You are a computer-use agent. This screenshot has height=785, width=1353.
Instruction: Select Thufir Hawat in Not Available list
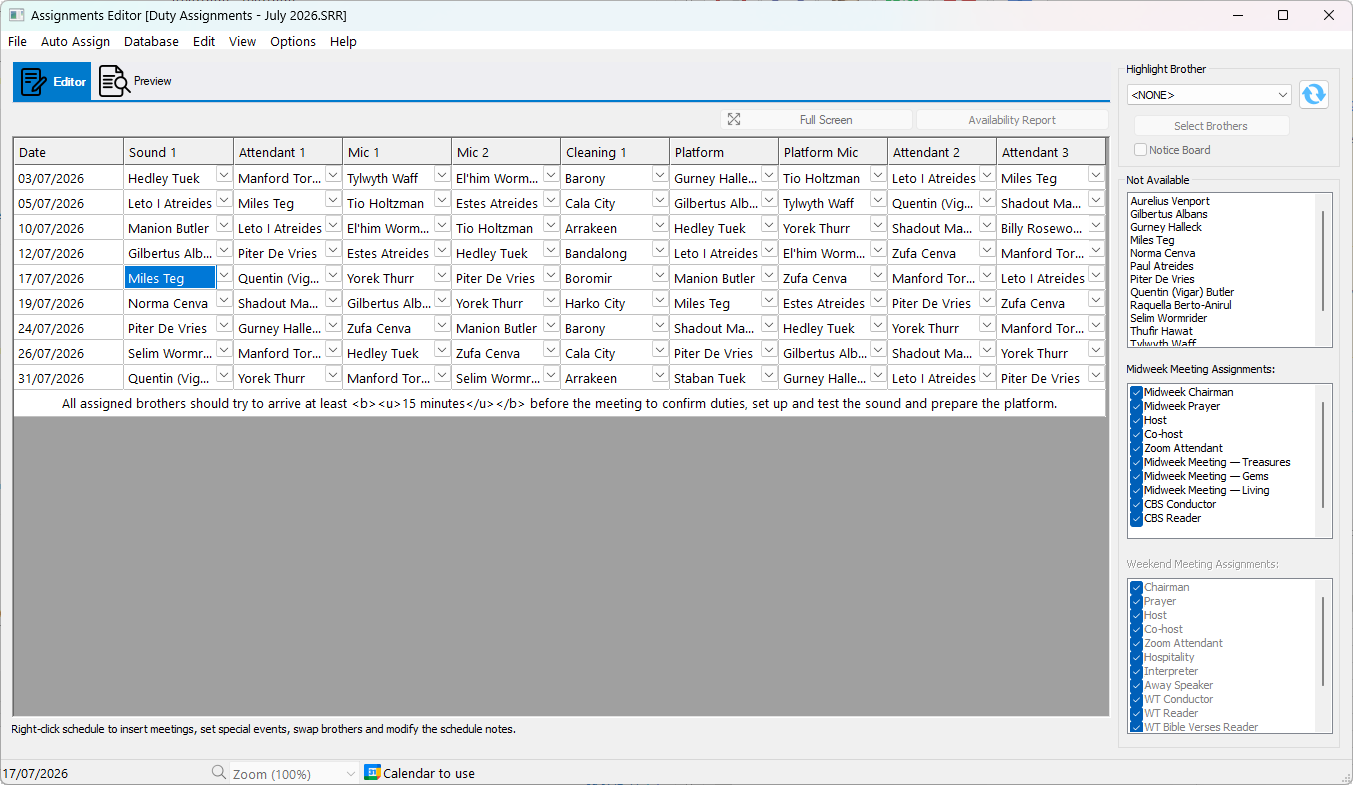pyautogui.click(x=1160, y=331)
